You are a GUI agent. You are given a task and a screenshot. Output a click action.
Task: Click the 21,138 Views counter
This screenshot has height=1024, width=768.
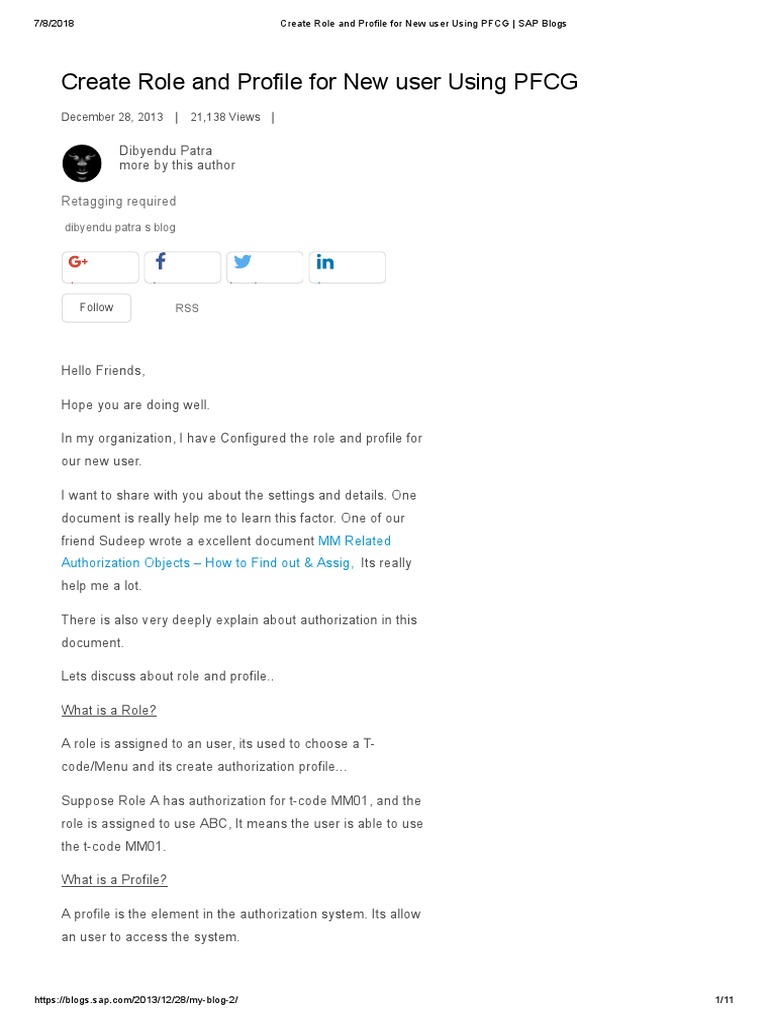(225, 117)
